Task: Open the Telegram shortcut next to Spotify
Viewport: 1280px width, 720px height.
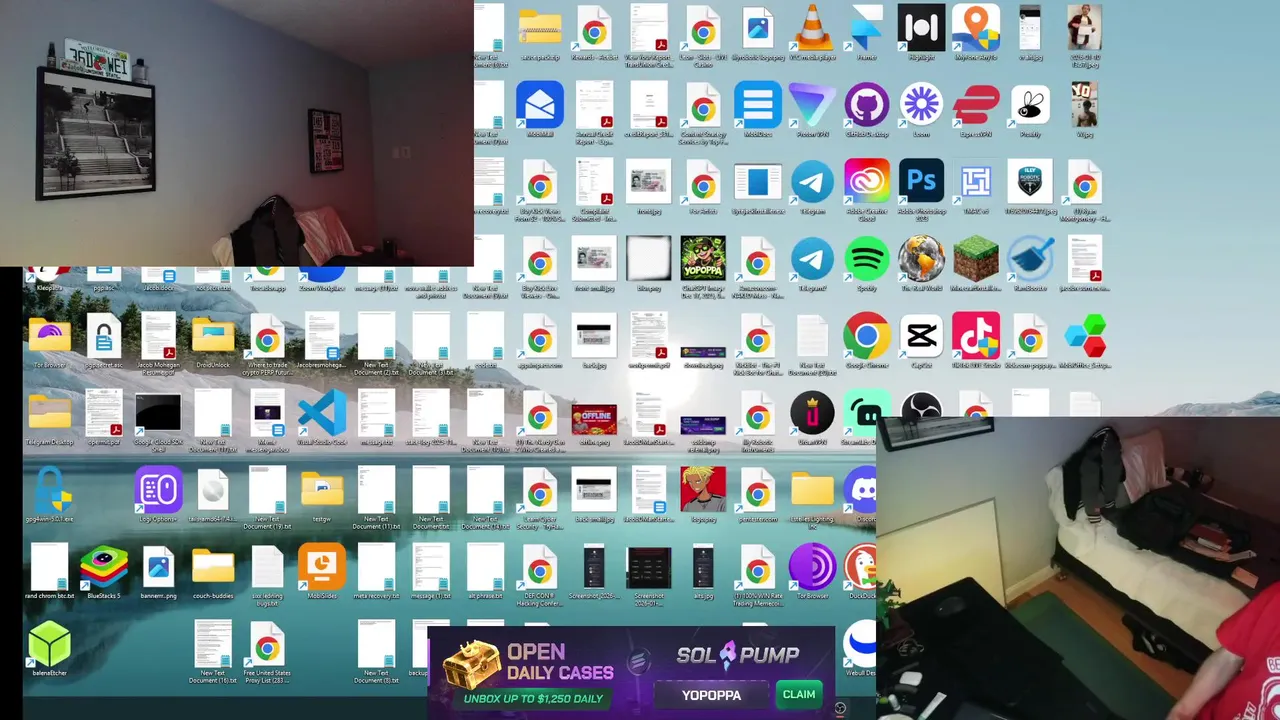Action: (x=812, y=260)
